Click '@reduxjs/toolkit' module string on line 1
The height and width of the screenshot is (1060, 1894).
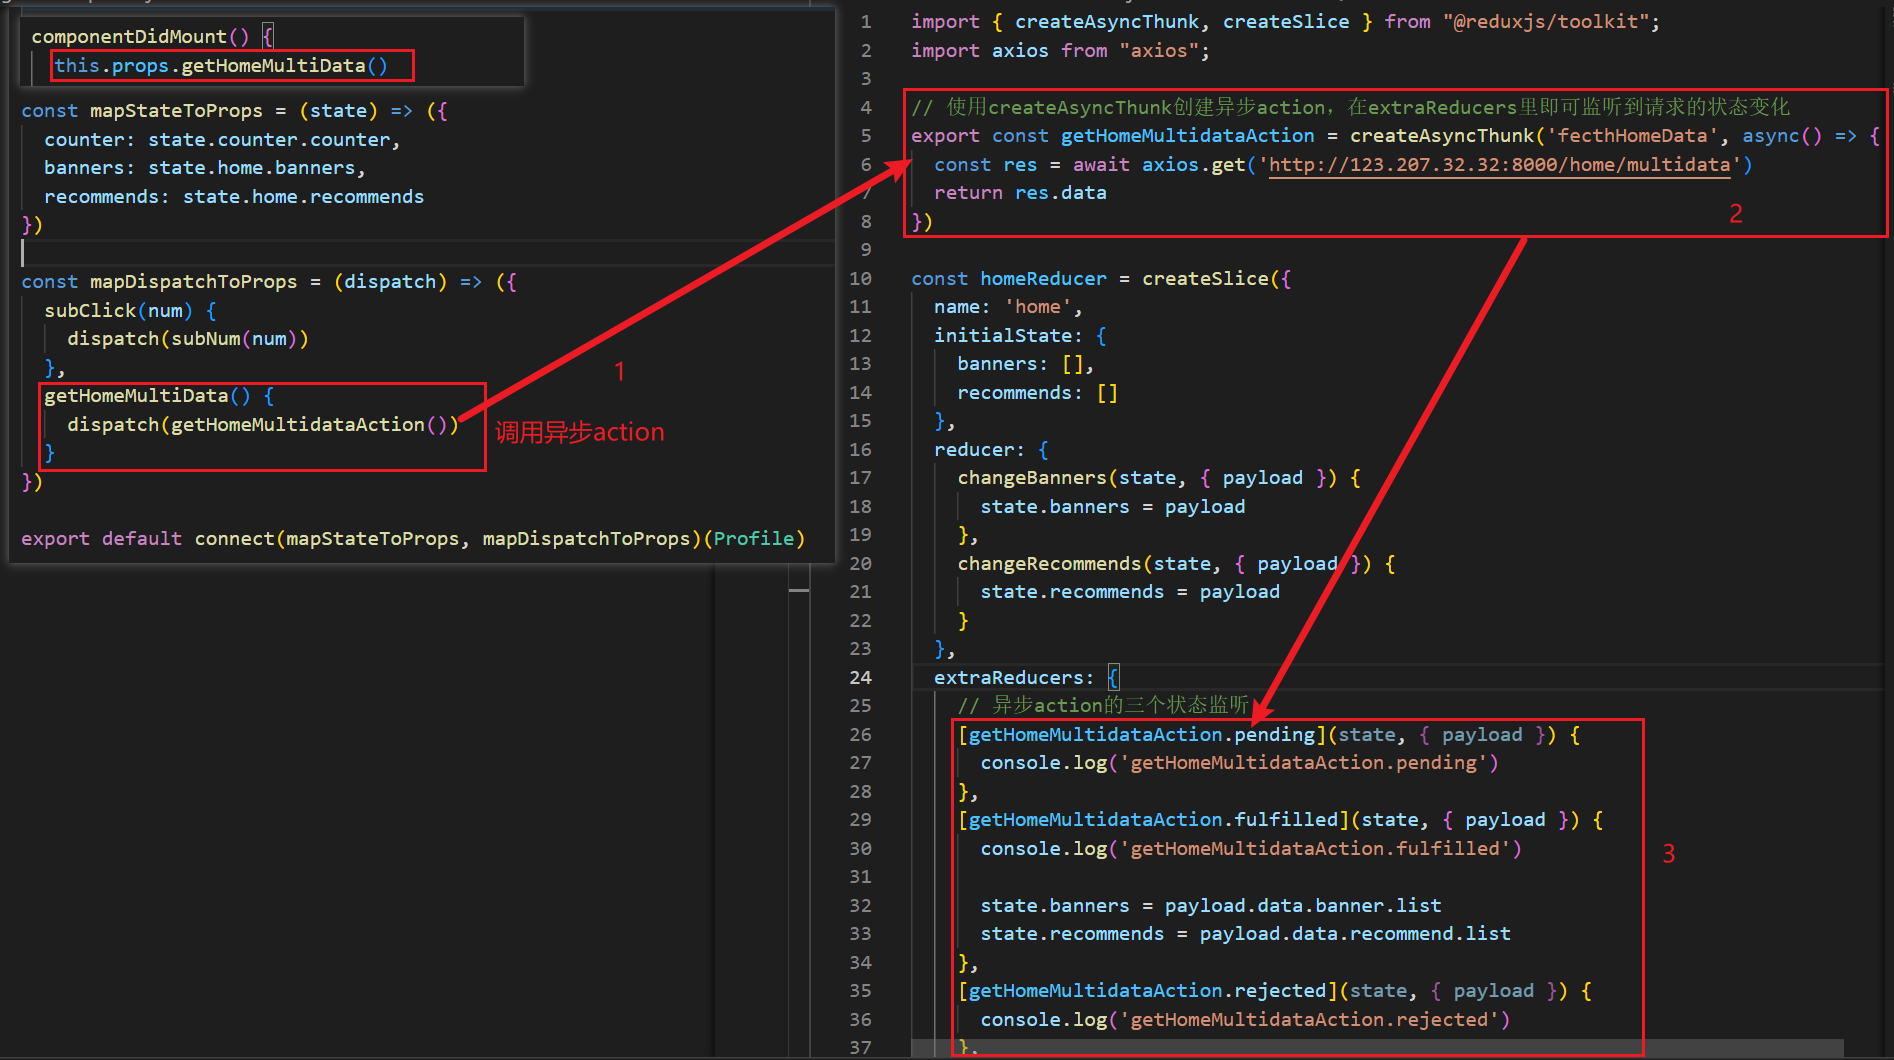click(1545, 22)
